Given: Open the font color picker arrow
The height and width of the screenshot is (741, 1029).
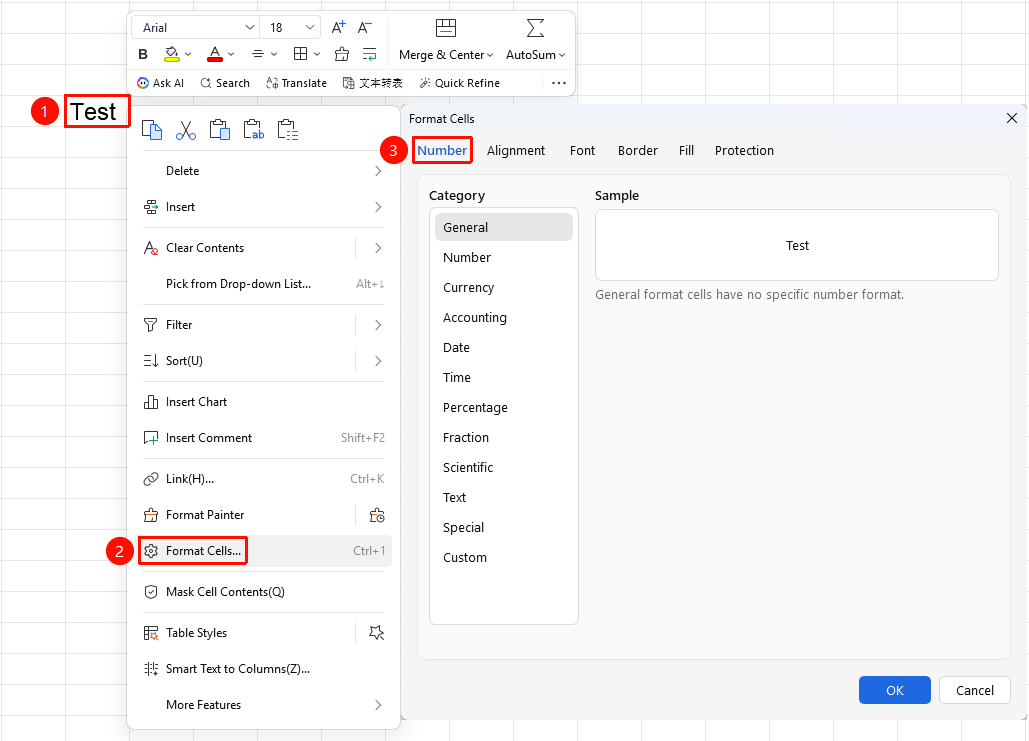Looking at the screenshot, I should (x=231, y=54).
